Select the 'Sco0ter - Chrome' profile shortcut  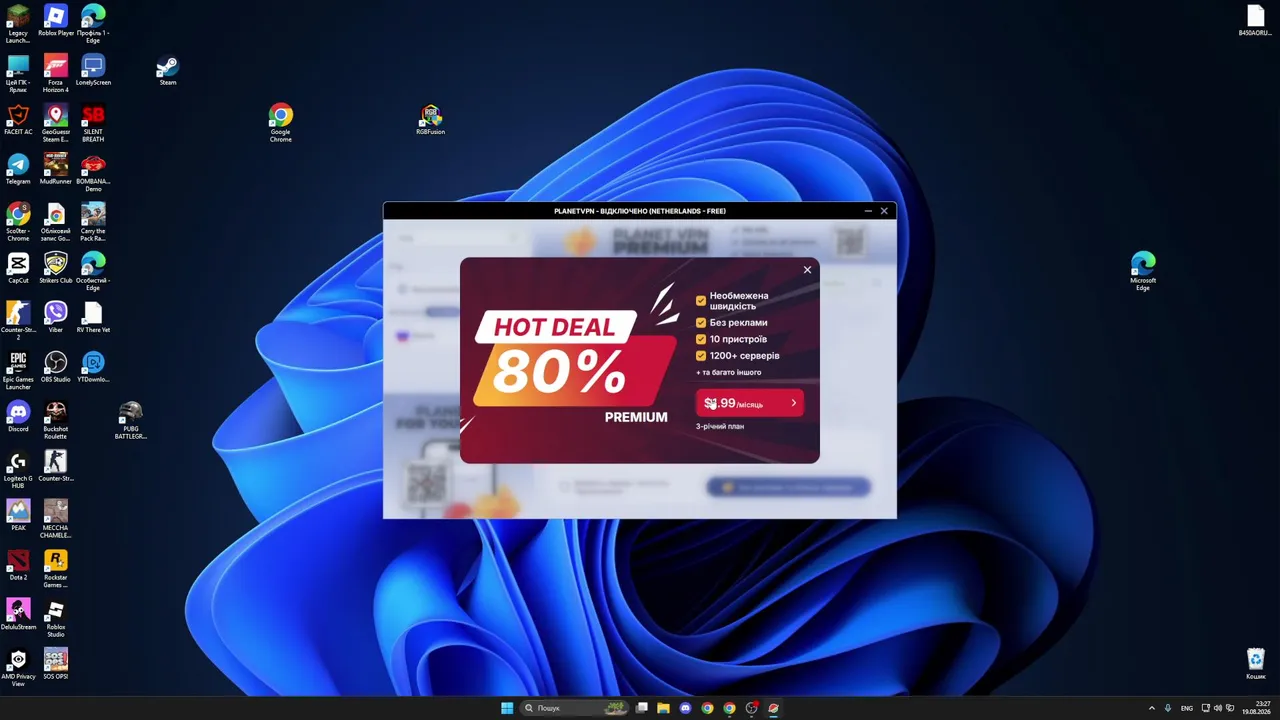click(18, 222)
